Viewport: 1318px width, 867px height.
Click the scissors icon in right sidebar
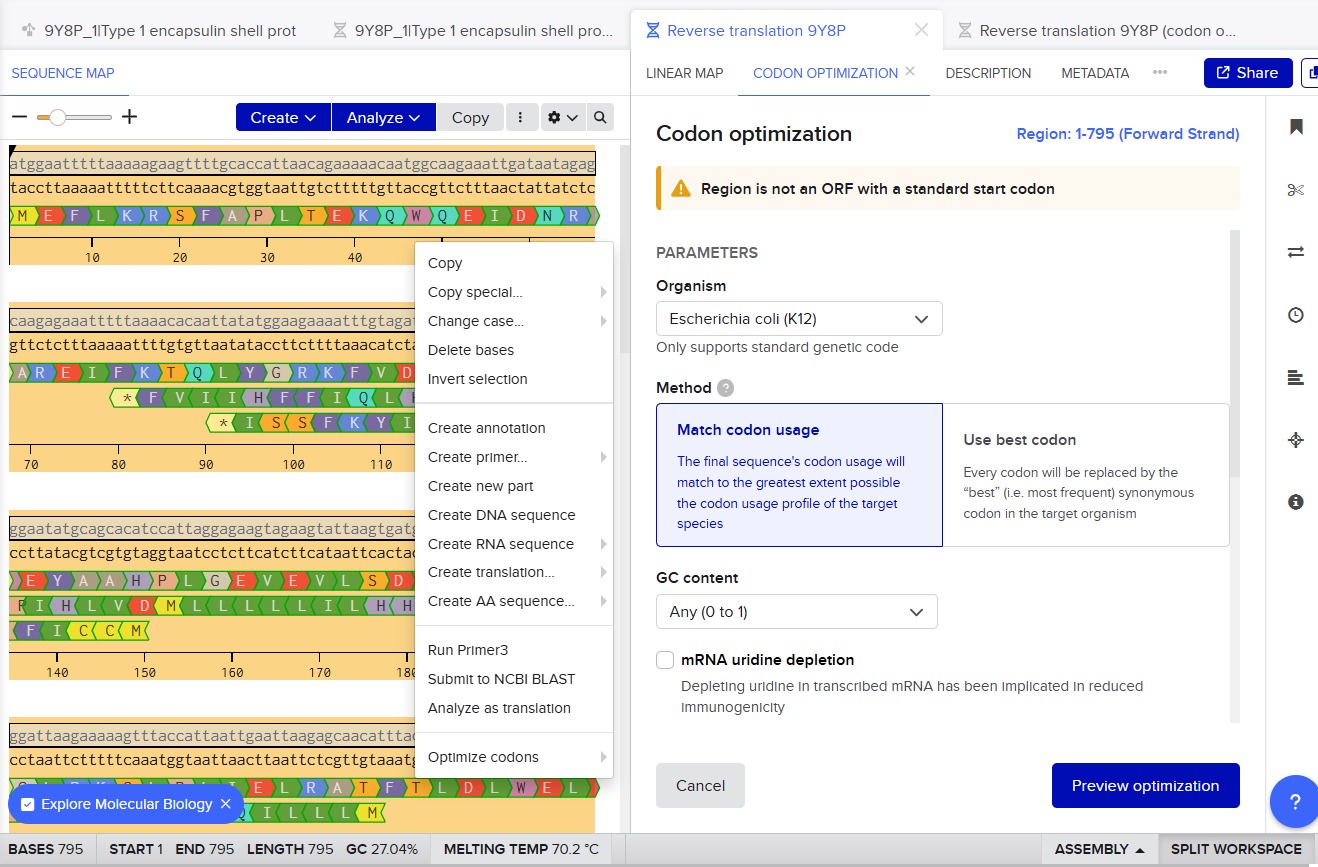tap(1296, 190)
